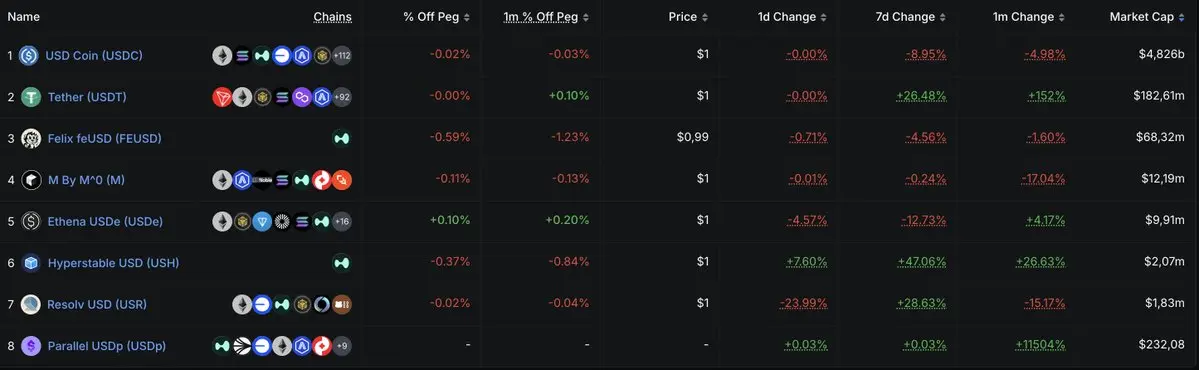Image resolution: width=1199 pixels, height=370 pixels.
Task: Click the Ethena USDe logo icon
Action: point(31,222)
